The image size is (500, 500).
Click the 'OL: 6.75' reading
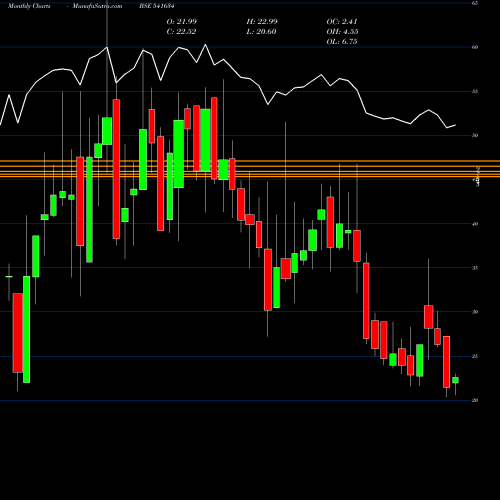[342, 42]
